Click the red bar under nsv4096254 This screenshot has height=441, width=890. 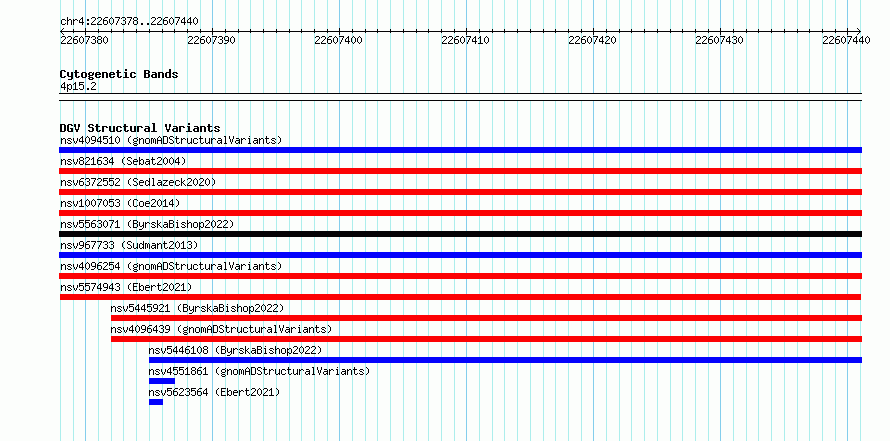pos(460,276)
